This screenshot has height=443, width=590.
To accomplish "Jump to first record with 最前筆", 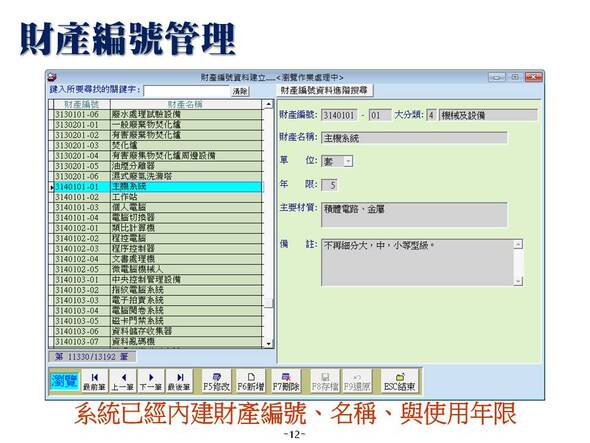I will (94, 381).
